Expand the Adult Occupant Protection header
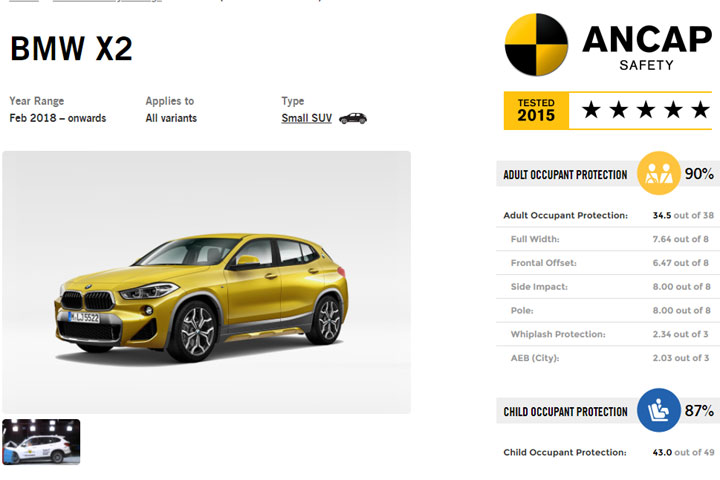This screenshot has width=720, height=480. coord(566,174)
